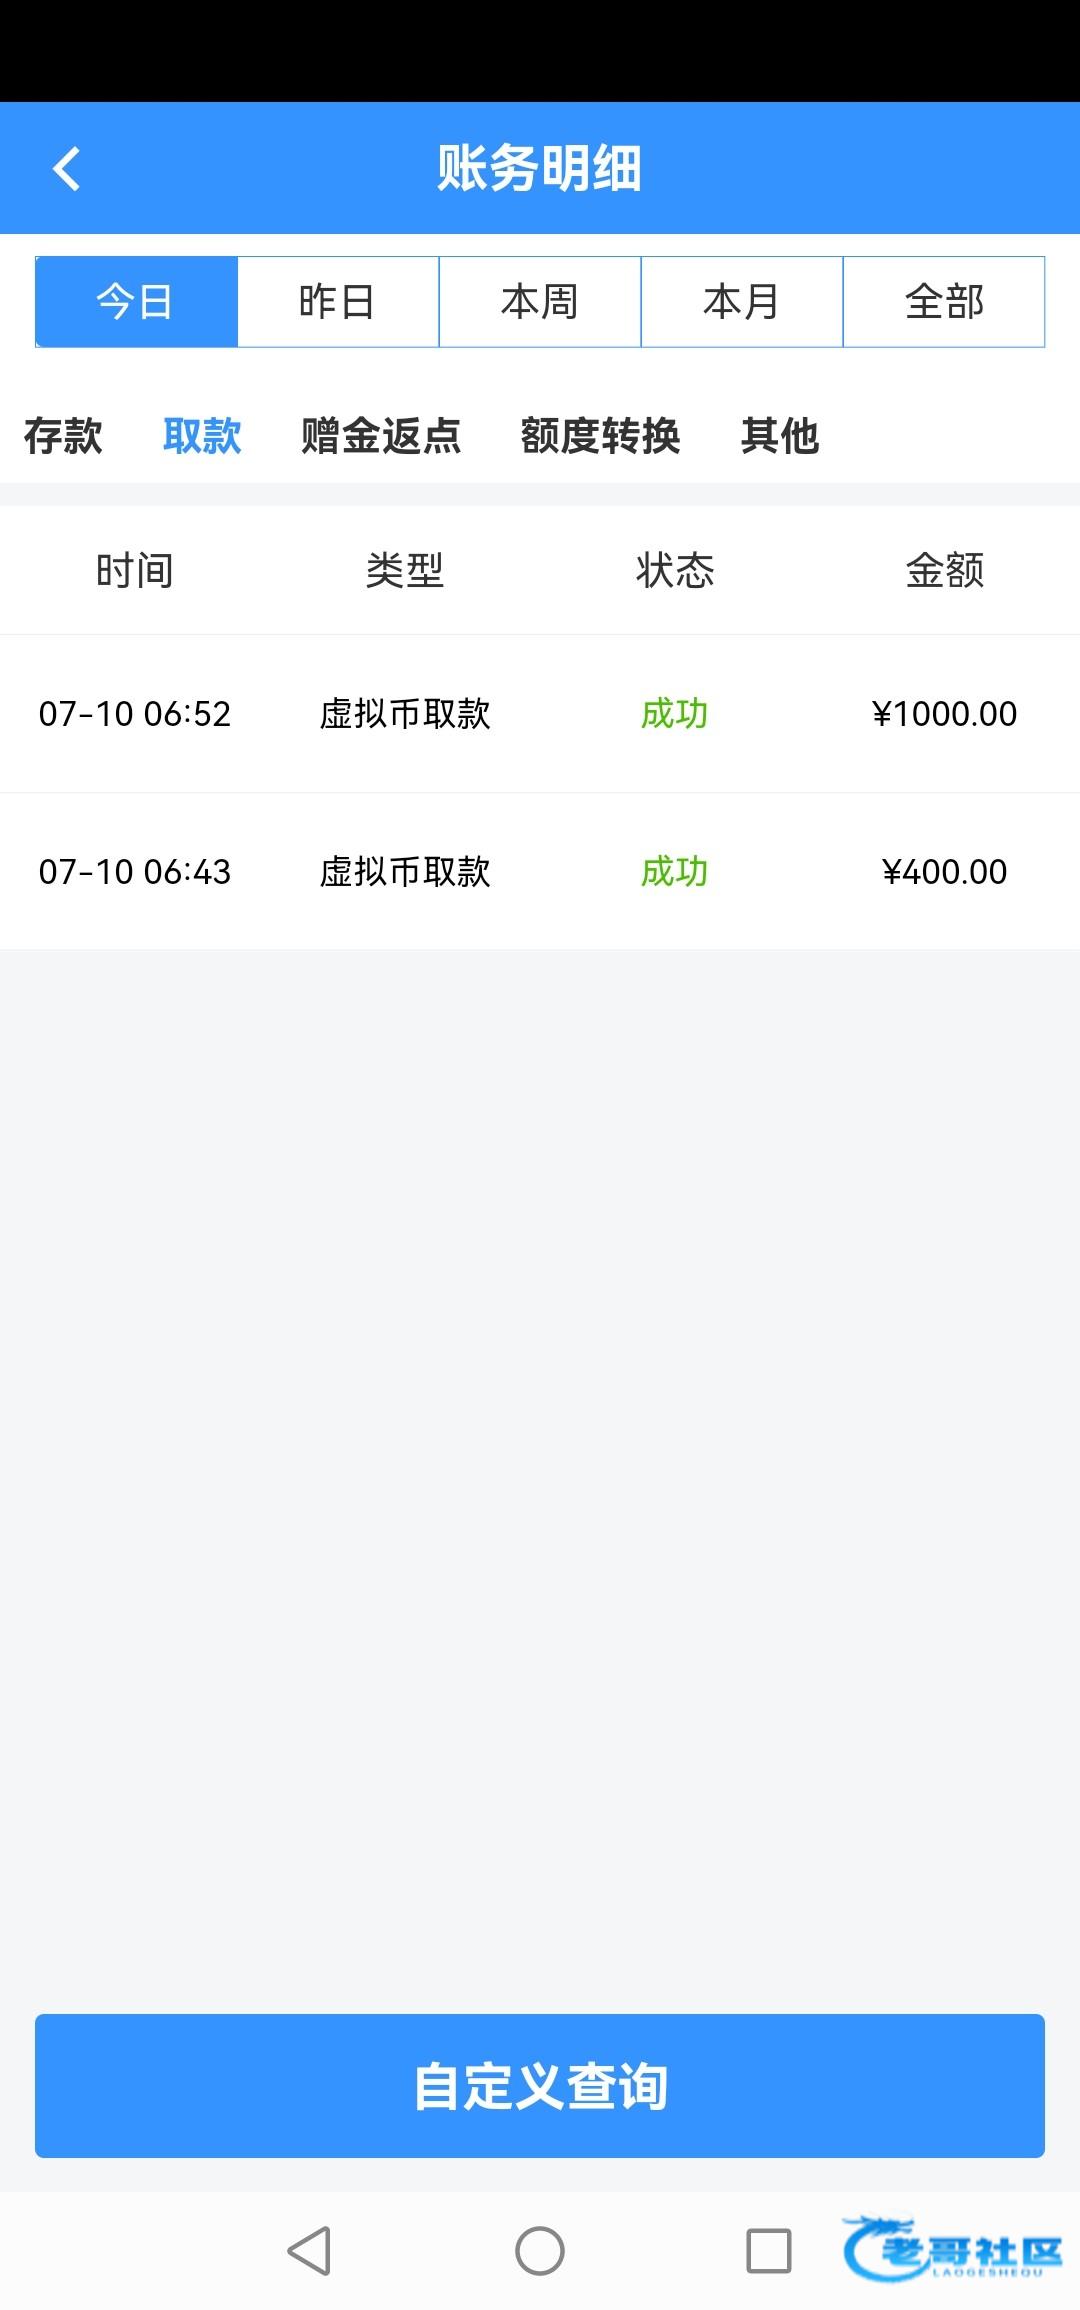Filter records by 本月

742,302
